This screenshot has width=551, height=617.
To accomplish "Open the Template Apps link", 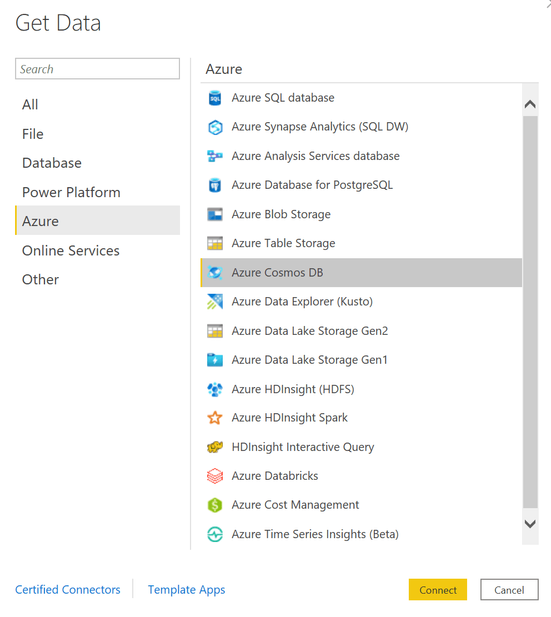I will (187, 590).
